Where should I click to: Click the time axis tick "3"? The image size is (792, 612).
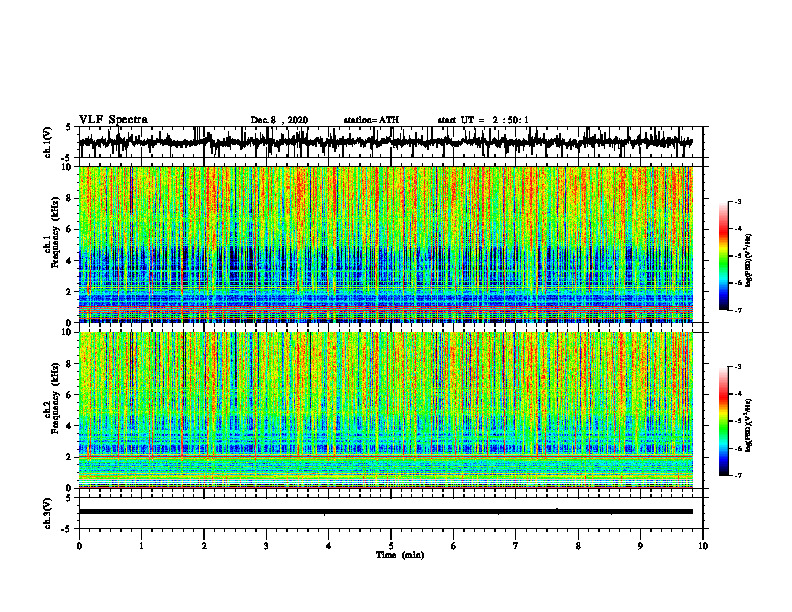tap(266, 546)
